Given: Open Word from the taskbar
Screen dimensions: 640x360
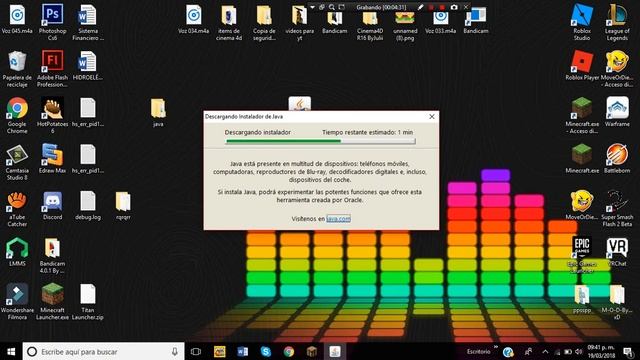Looking at the screenshot, I should point(242,351).
